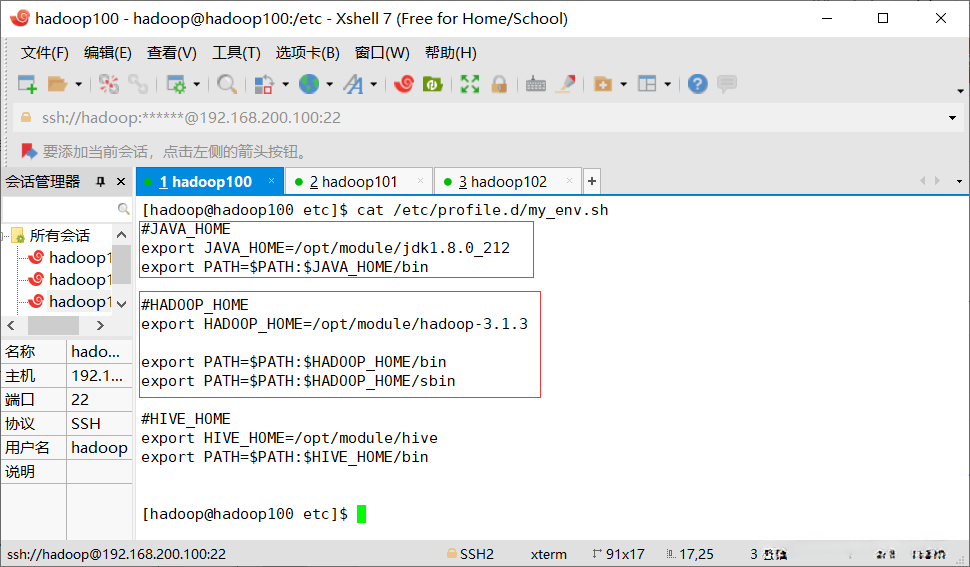
Task: Switch to the 3 hadoop102 tab
Action: pos(508,182)
